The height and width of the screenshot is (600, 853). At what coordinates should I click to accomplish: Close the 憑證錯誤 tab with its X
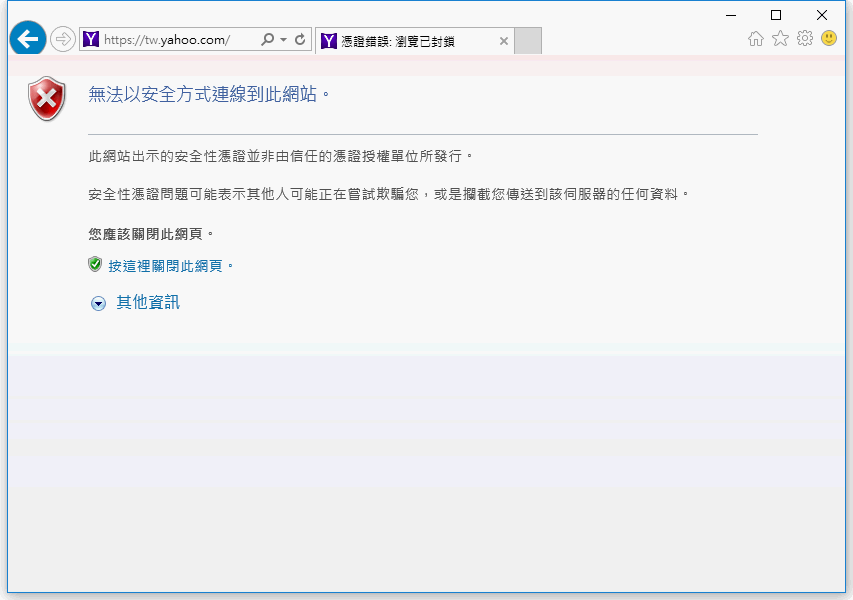[x=504, y=41]
